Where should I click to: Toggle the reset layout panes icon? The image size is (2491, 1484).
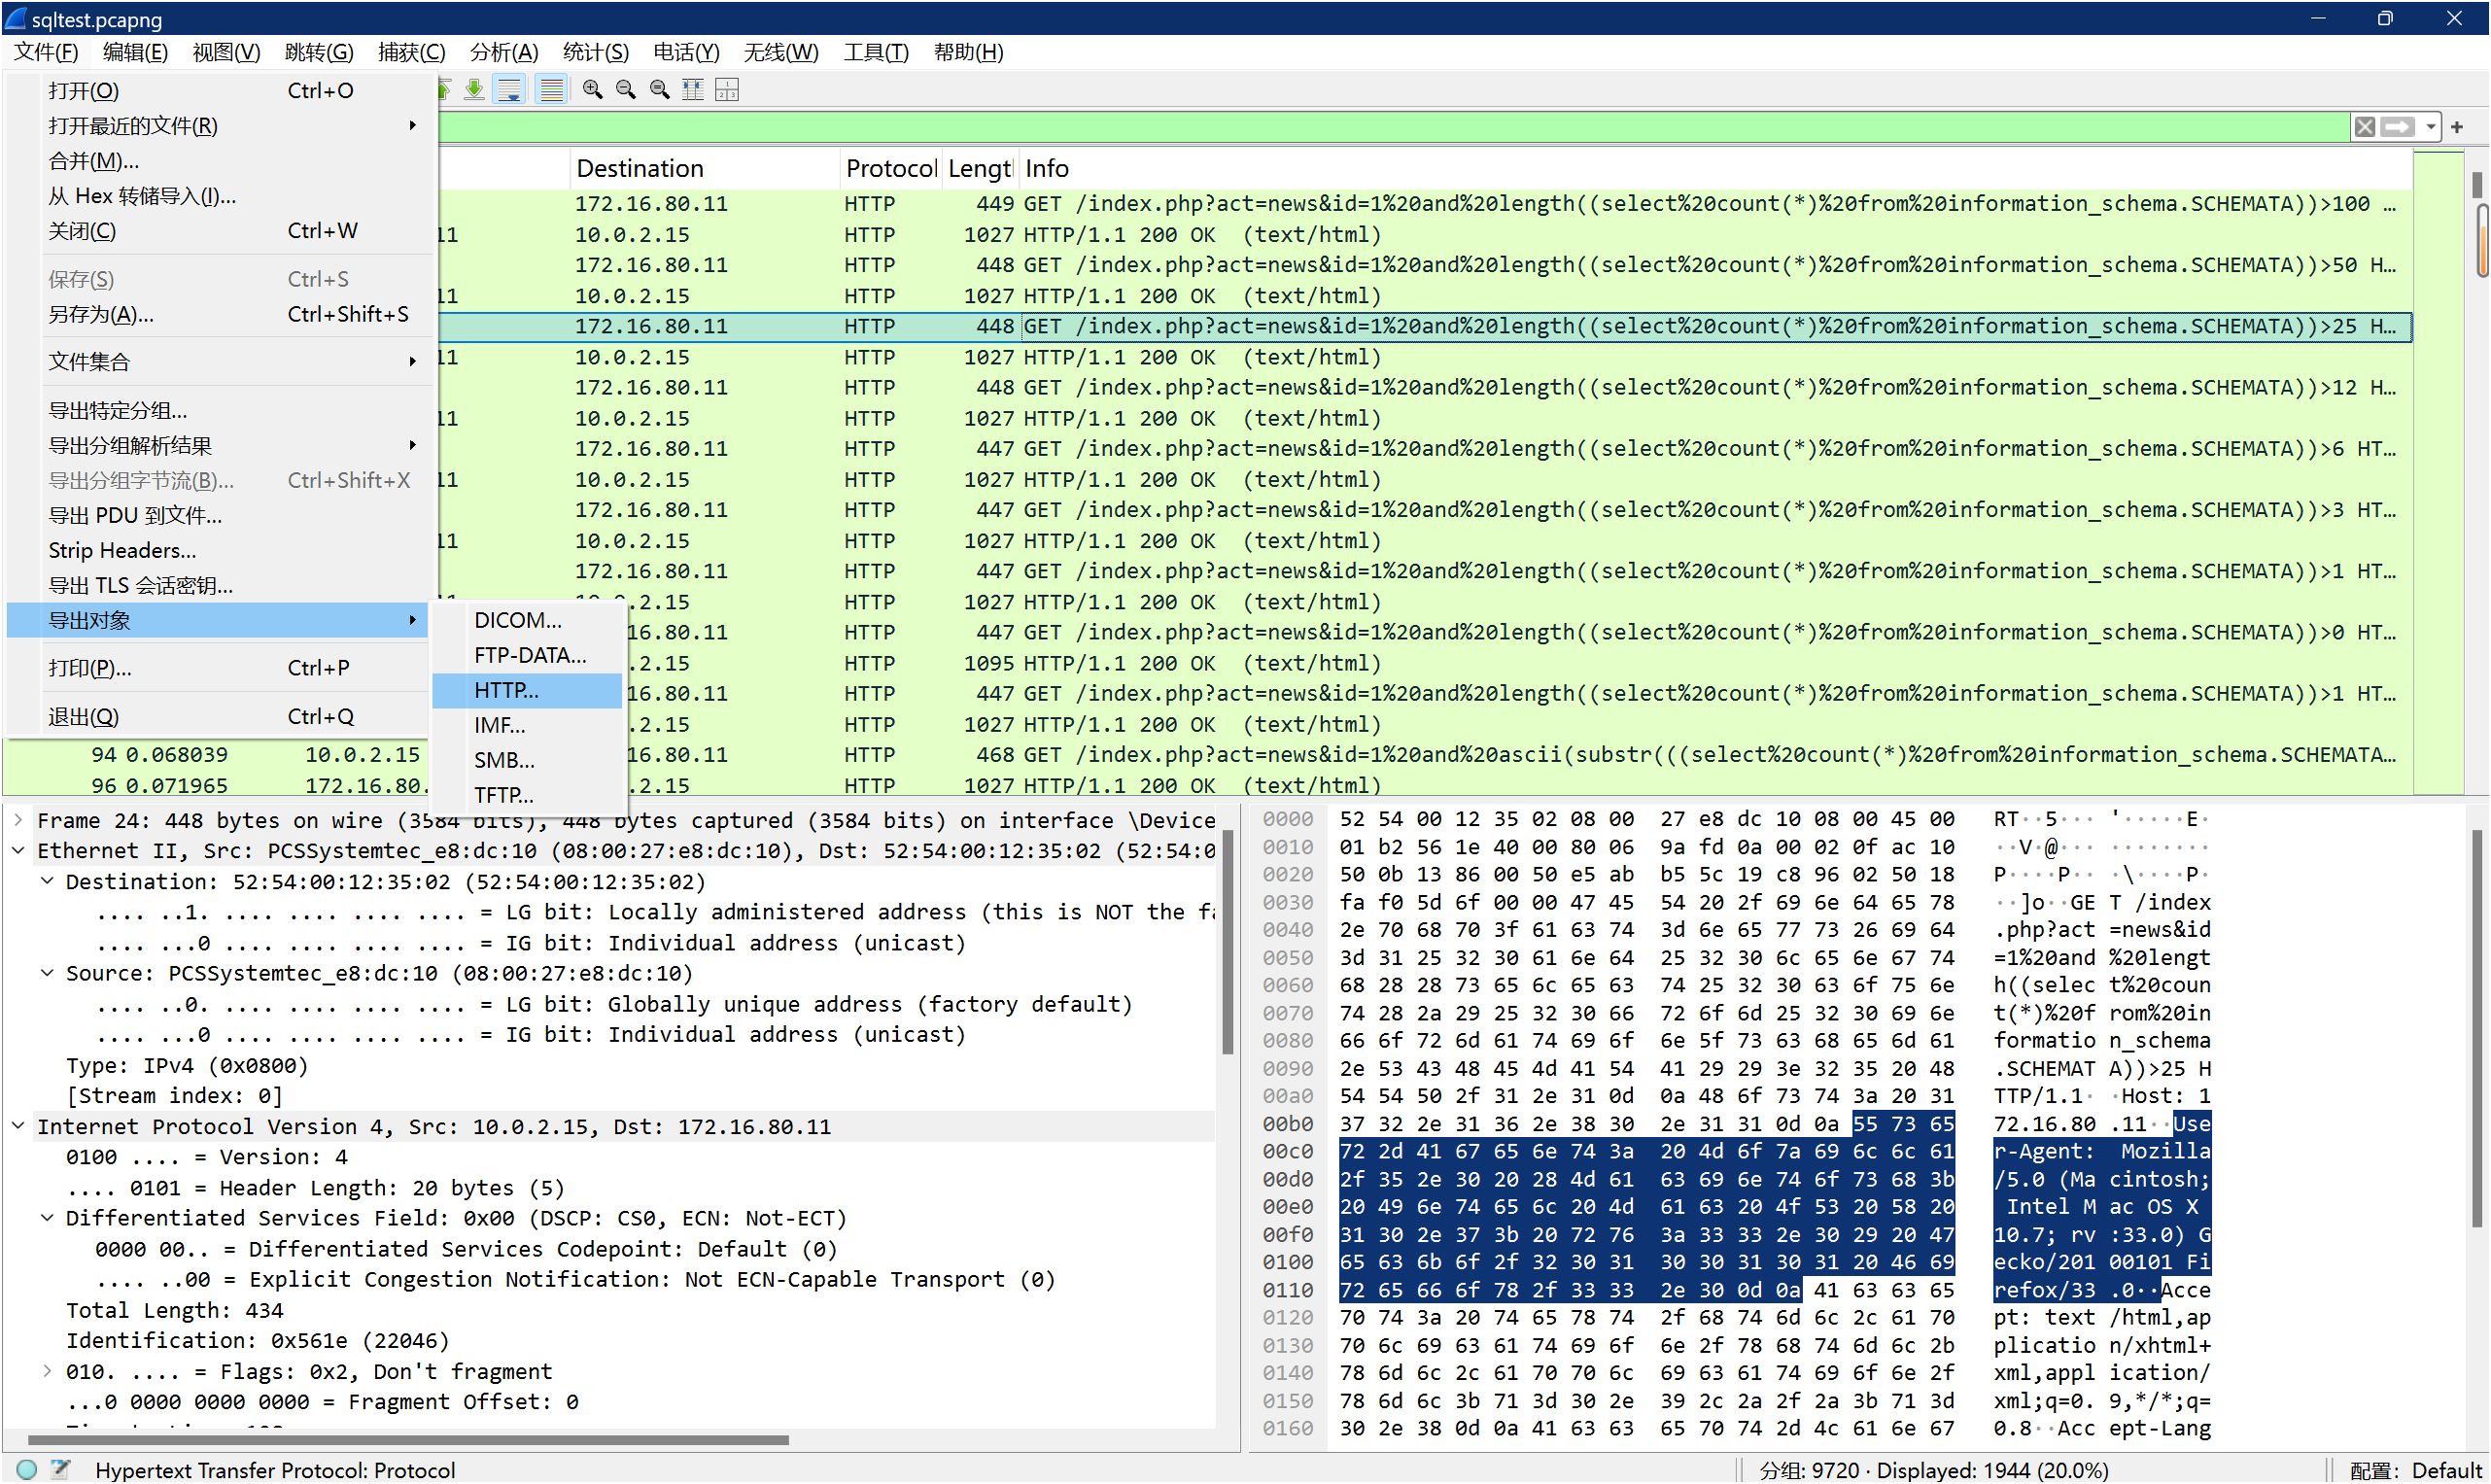point(727,90)
